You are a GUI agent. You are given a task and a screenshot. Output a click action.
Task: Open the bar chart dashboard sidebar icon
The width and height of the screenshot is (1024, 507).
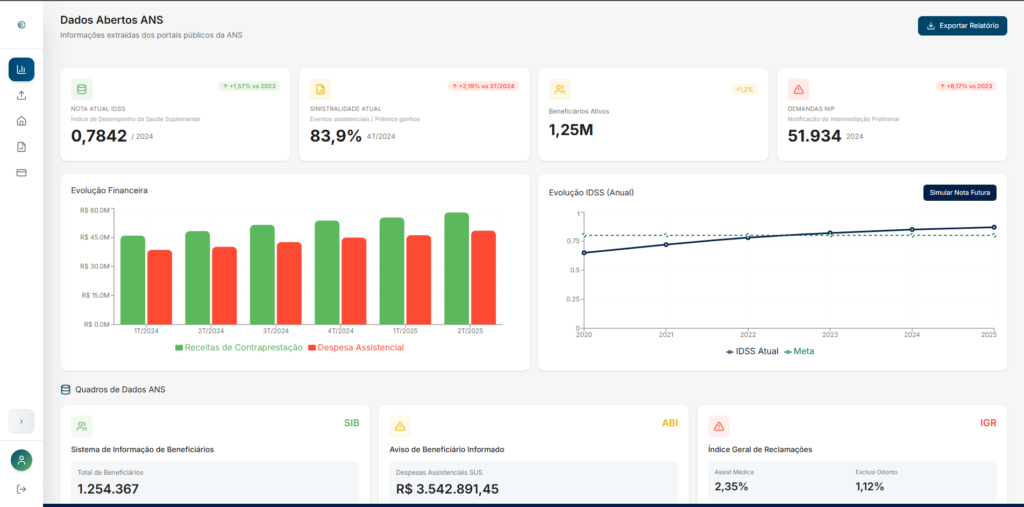pos(21,69)
